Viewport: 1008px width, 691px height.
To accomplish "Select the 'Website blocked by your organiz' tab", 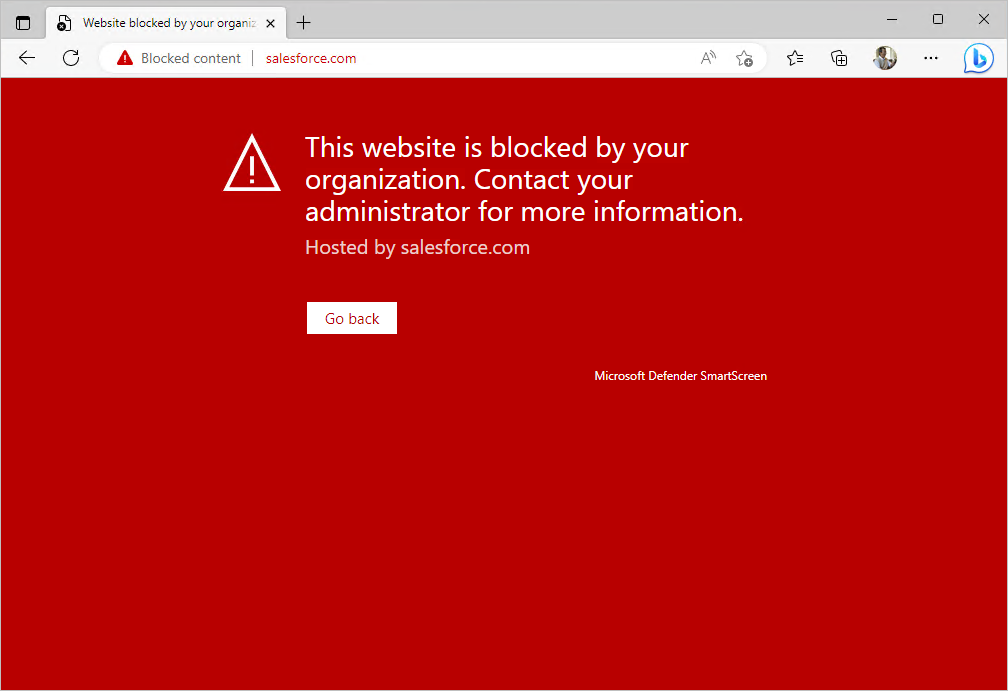I will click(x=166, y=23).
